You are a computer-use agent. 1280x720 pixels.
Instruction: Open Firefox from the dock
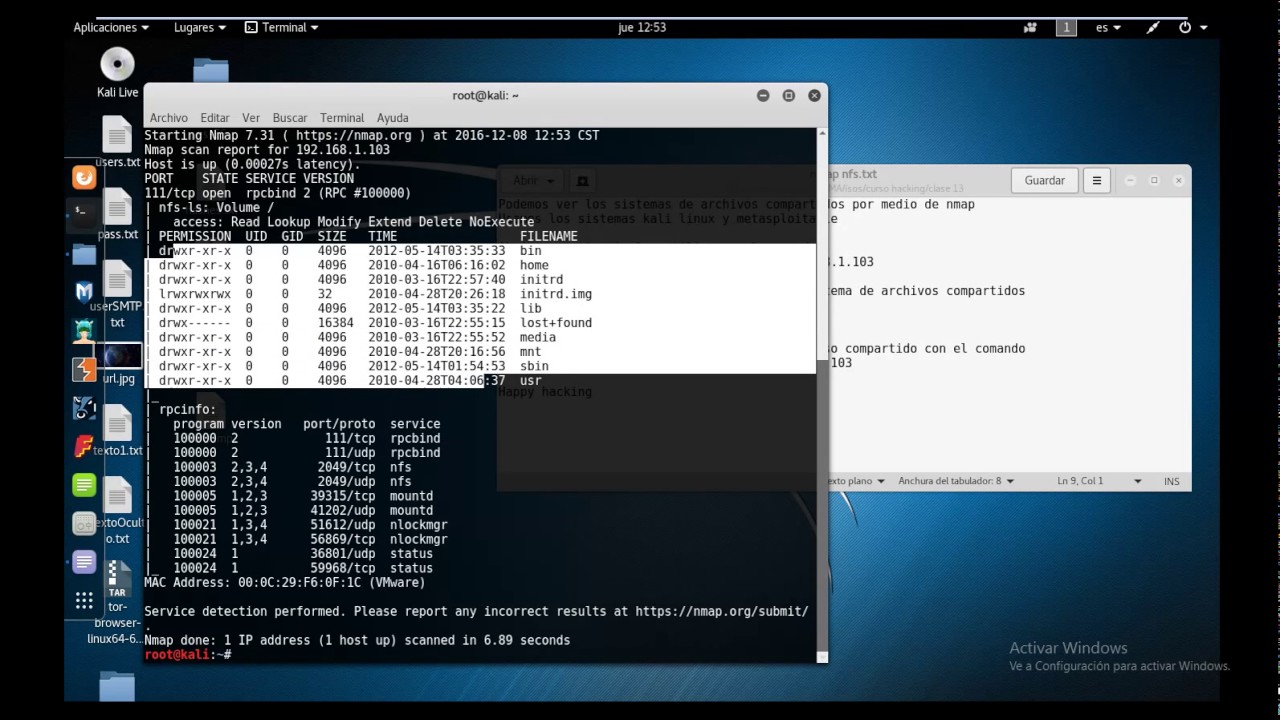point(84,178)
